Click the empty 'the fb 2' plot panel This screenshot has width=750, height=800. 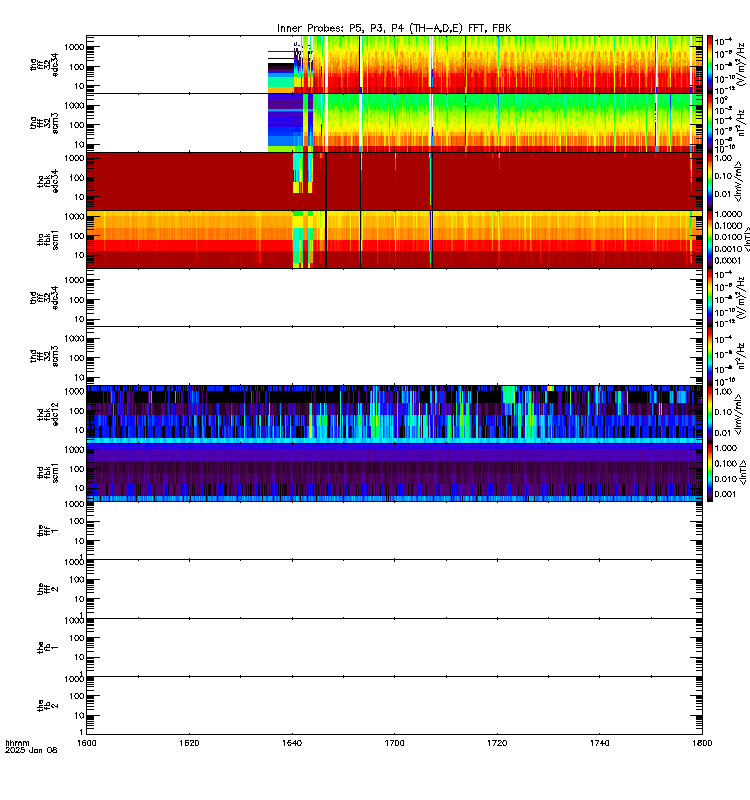pos(394,706)
